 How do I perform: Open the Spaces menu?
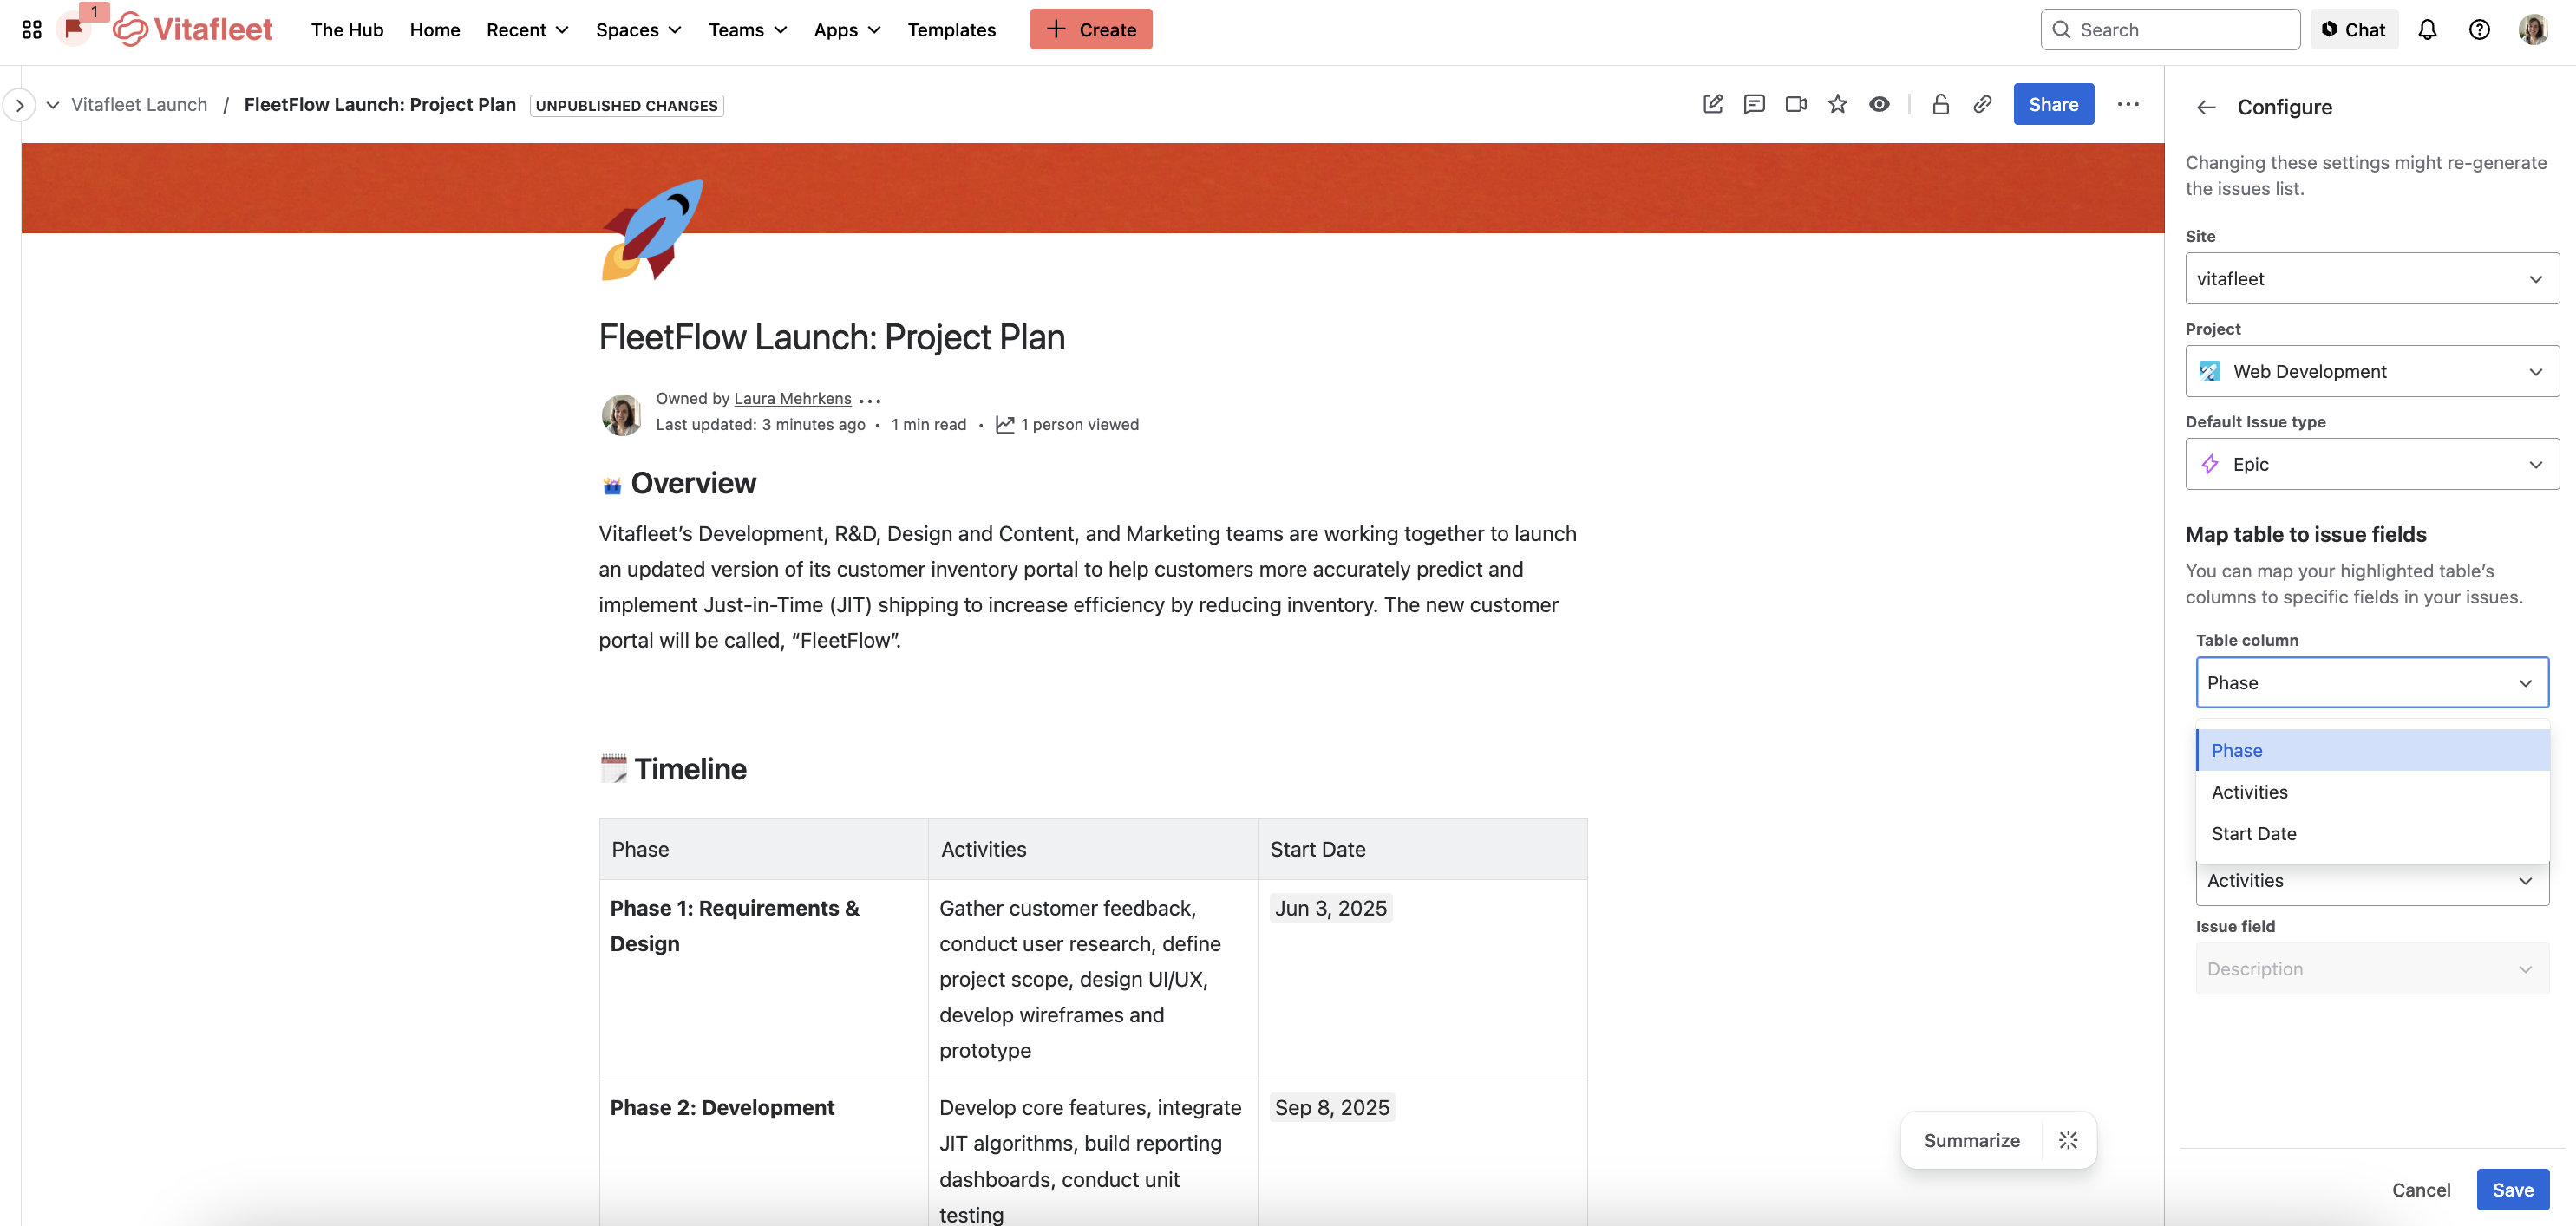(638, 29)
